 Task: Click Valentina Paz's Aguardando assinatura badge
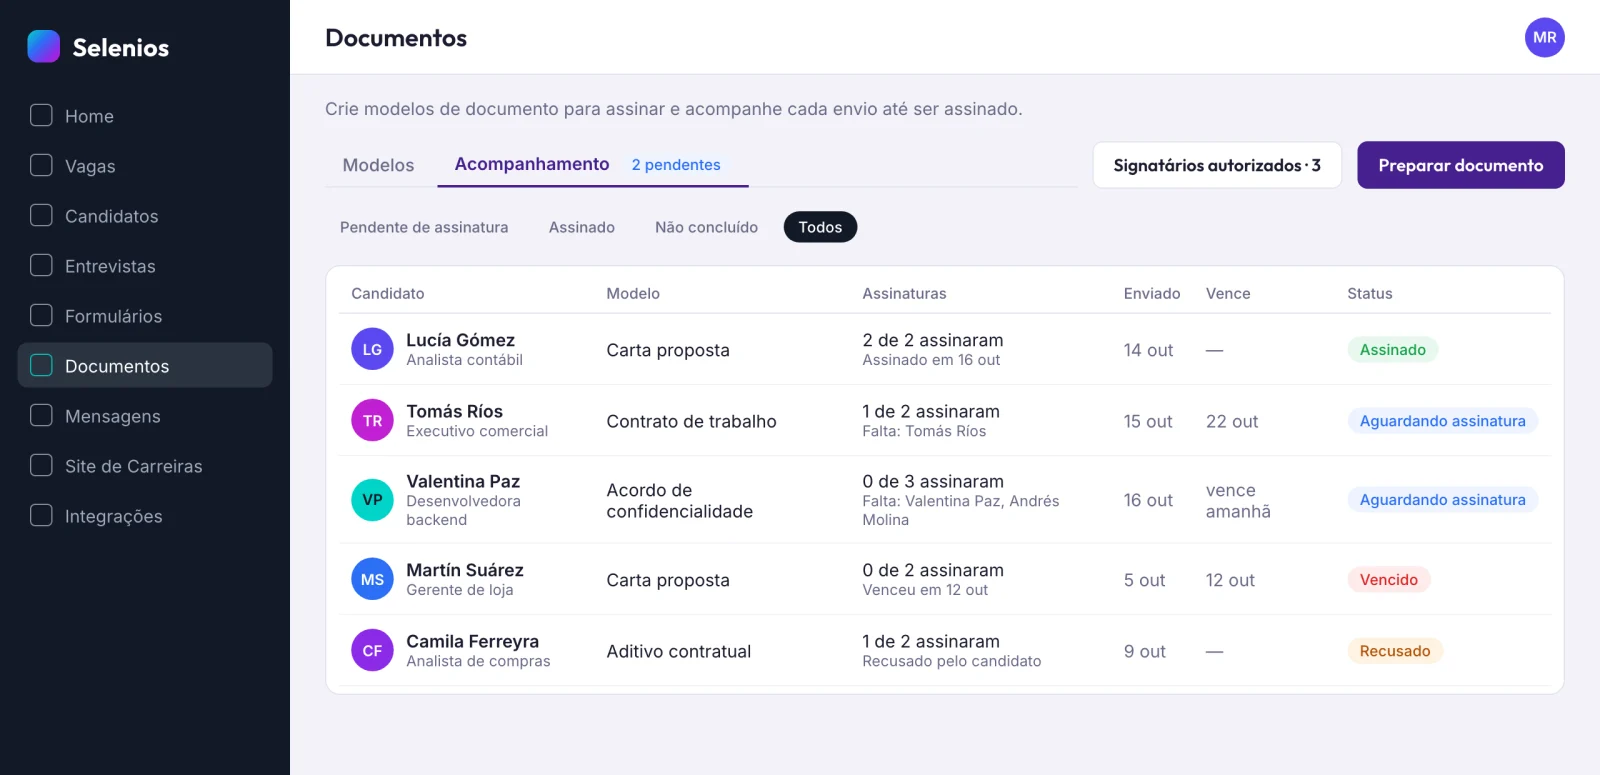pyautogui.click(x=1443, y=499)
